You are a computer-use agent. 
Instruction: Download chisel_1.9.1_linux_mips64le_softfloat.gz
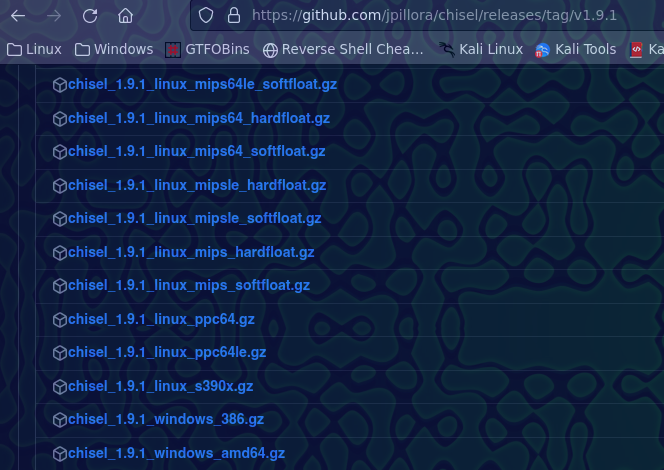pyautogui.click(x=202, y=84)
